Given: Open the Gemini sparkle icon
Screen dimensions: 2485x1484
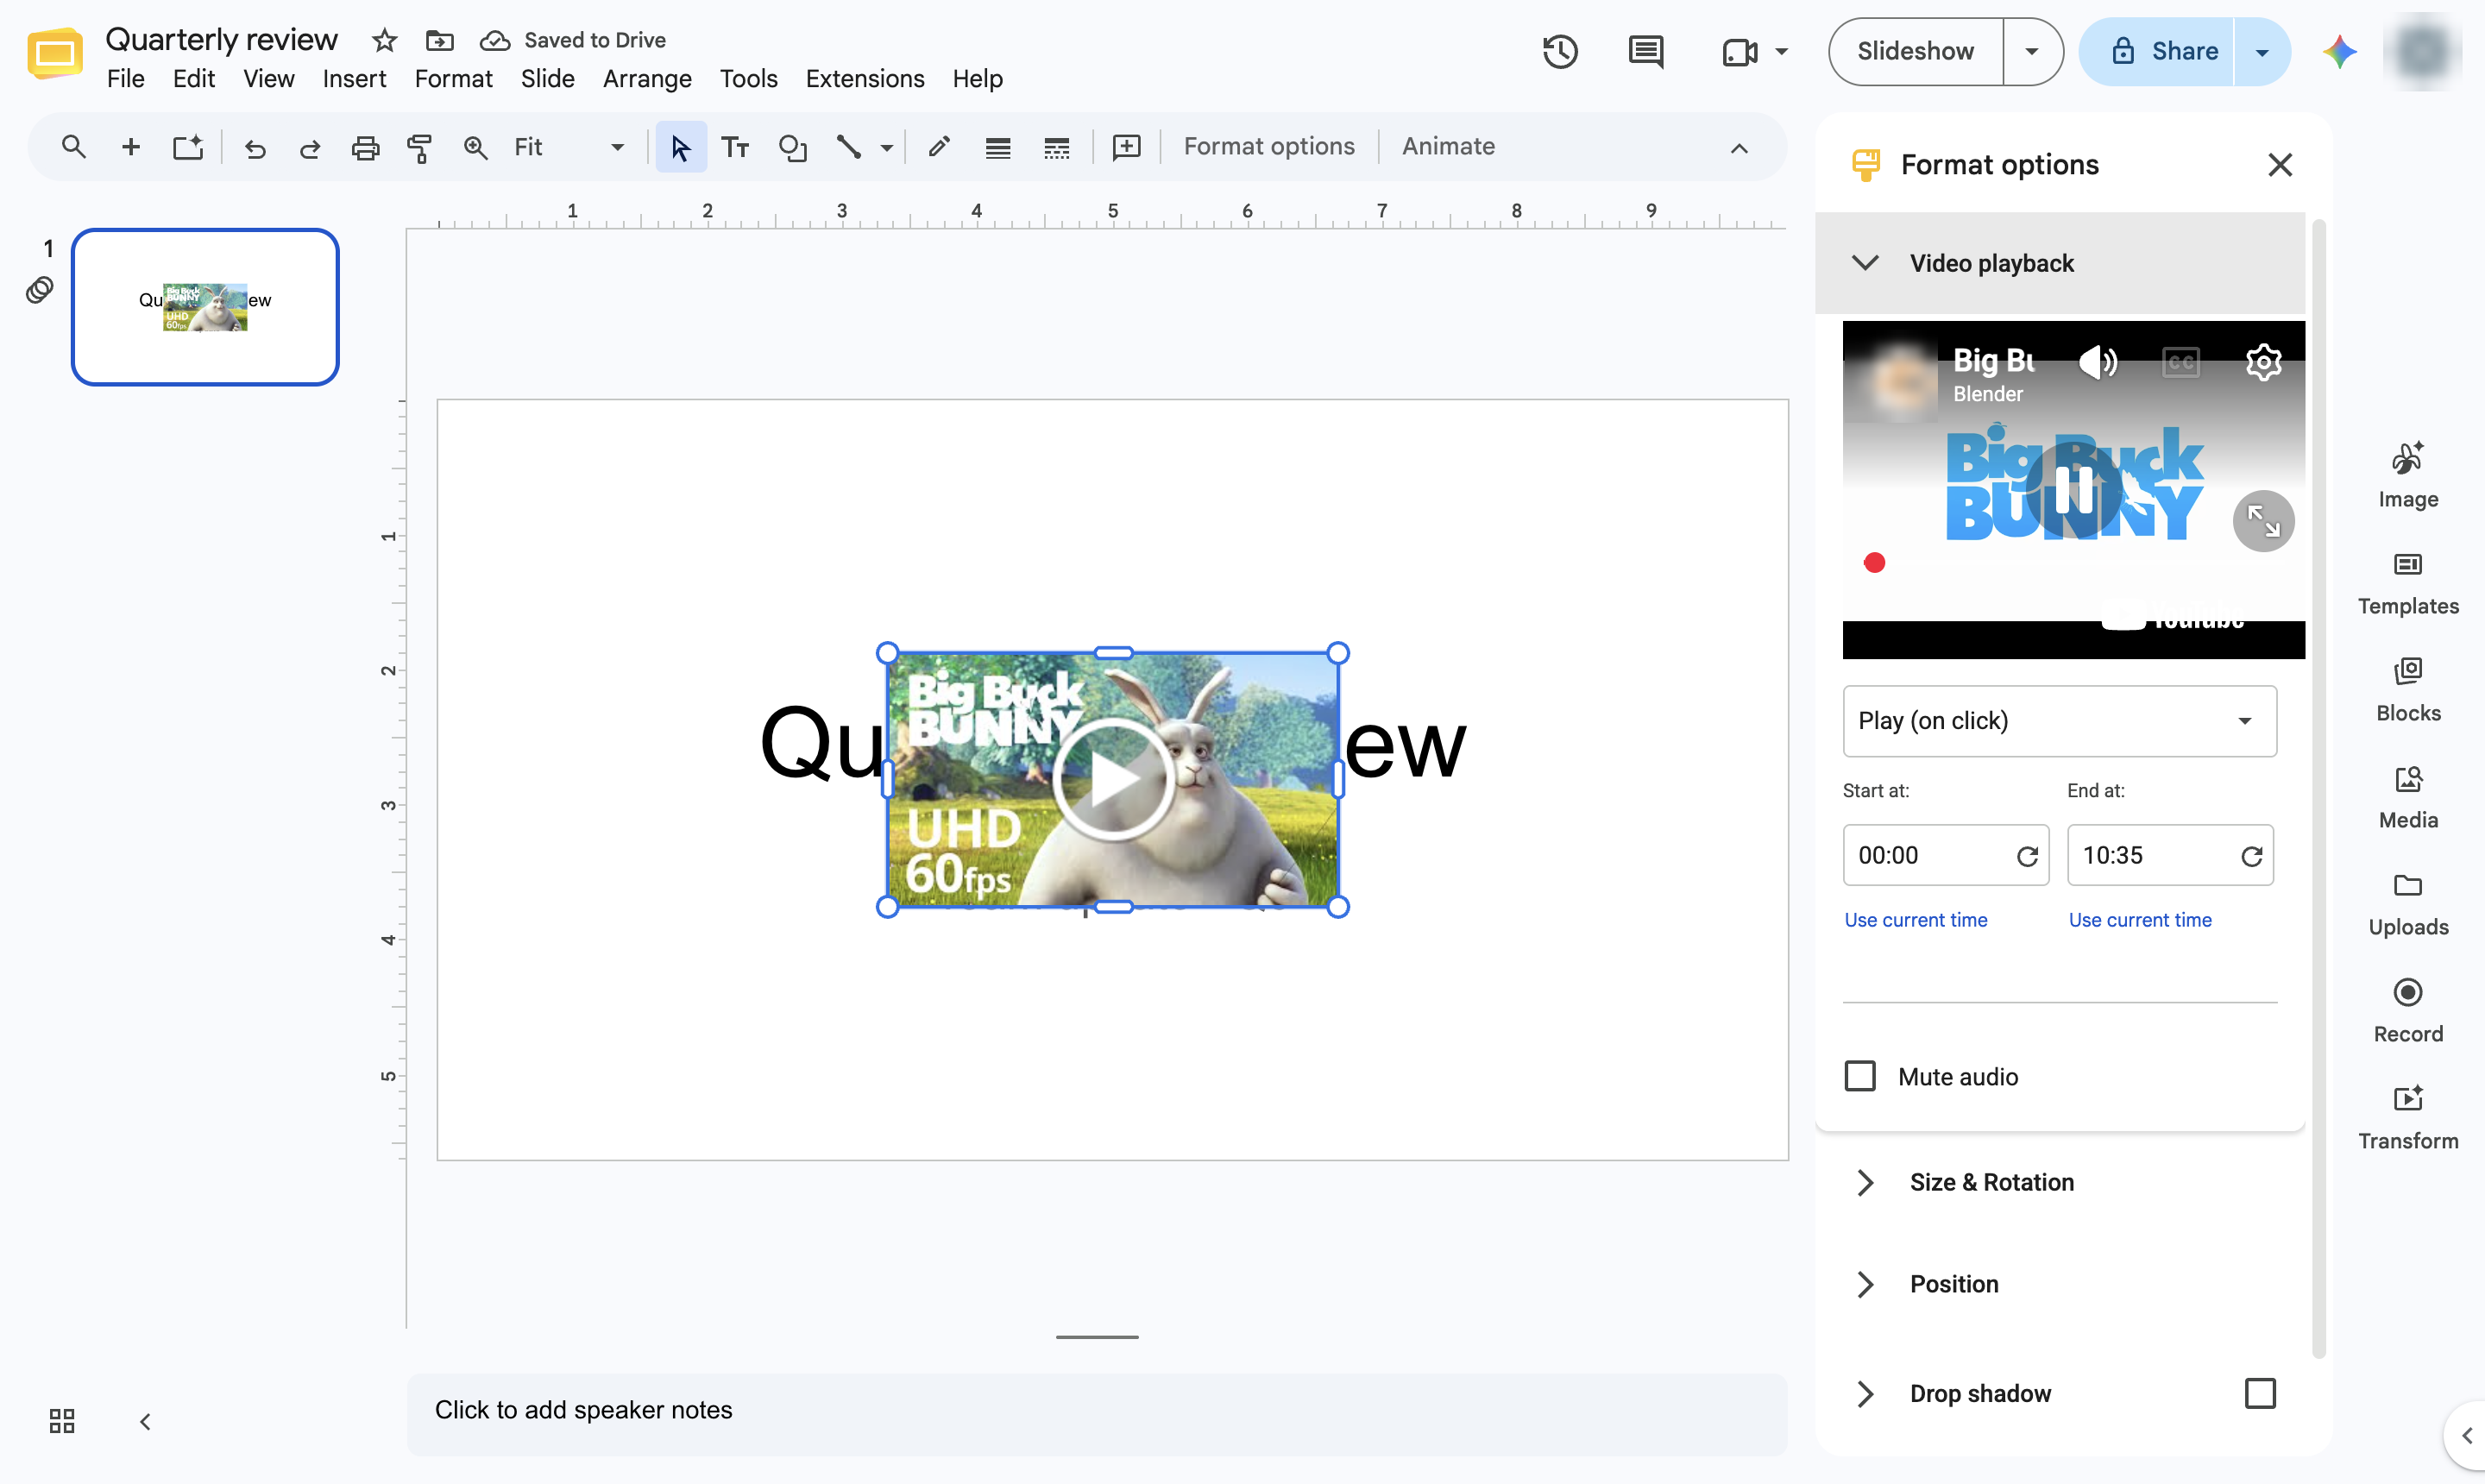Looking at the screenshot, I should [x=2339, y=51].
